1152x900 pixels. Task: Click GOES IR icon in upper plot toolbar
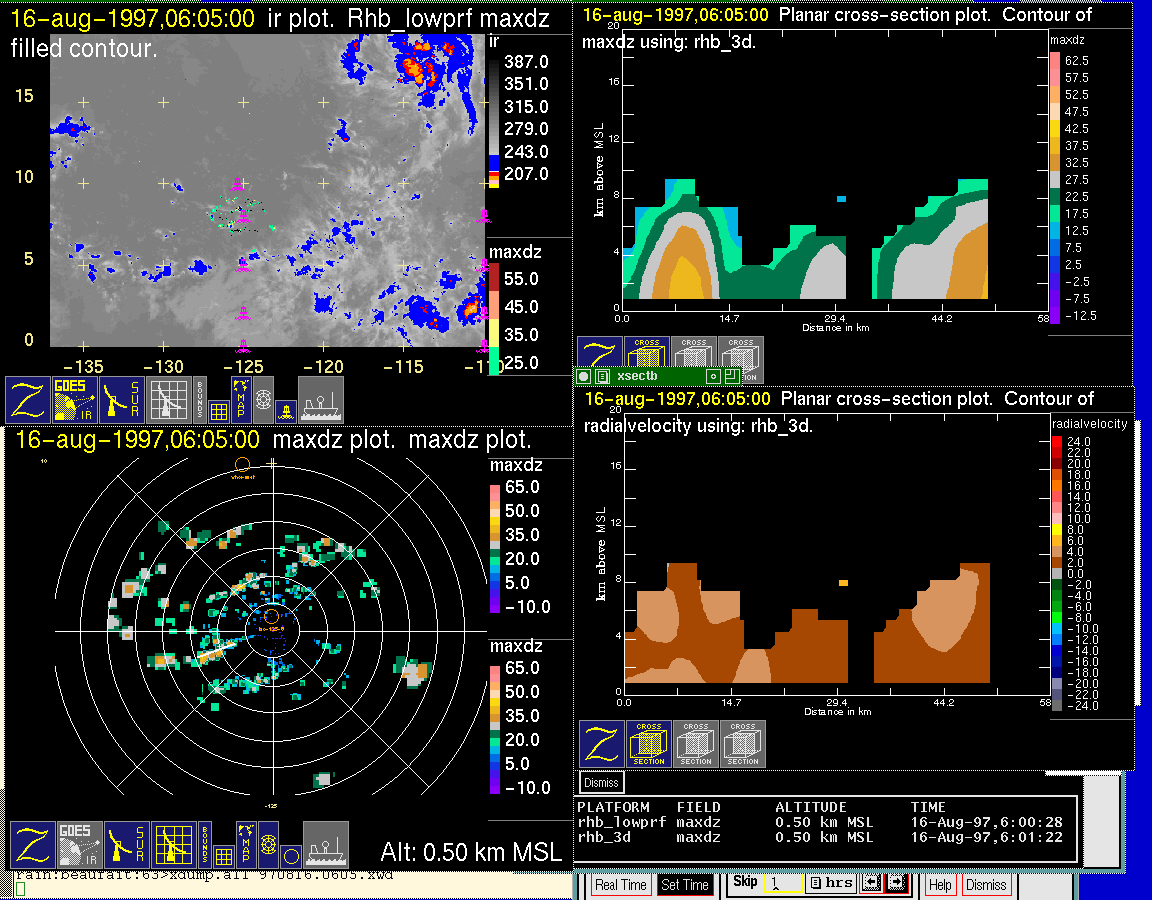tap(75, 400)
